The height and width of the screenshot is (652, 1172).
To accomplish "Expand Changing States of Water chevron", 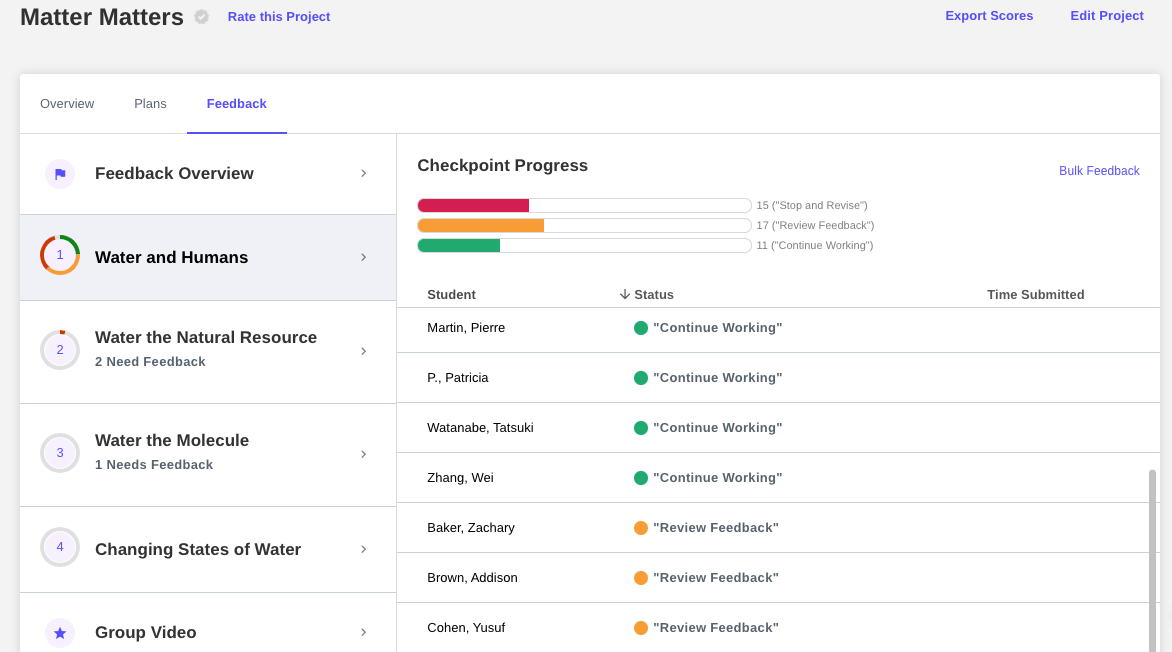I will coord(364,550).
